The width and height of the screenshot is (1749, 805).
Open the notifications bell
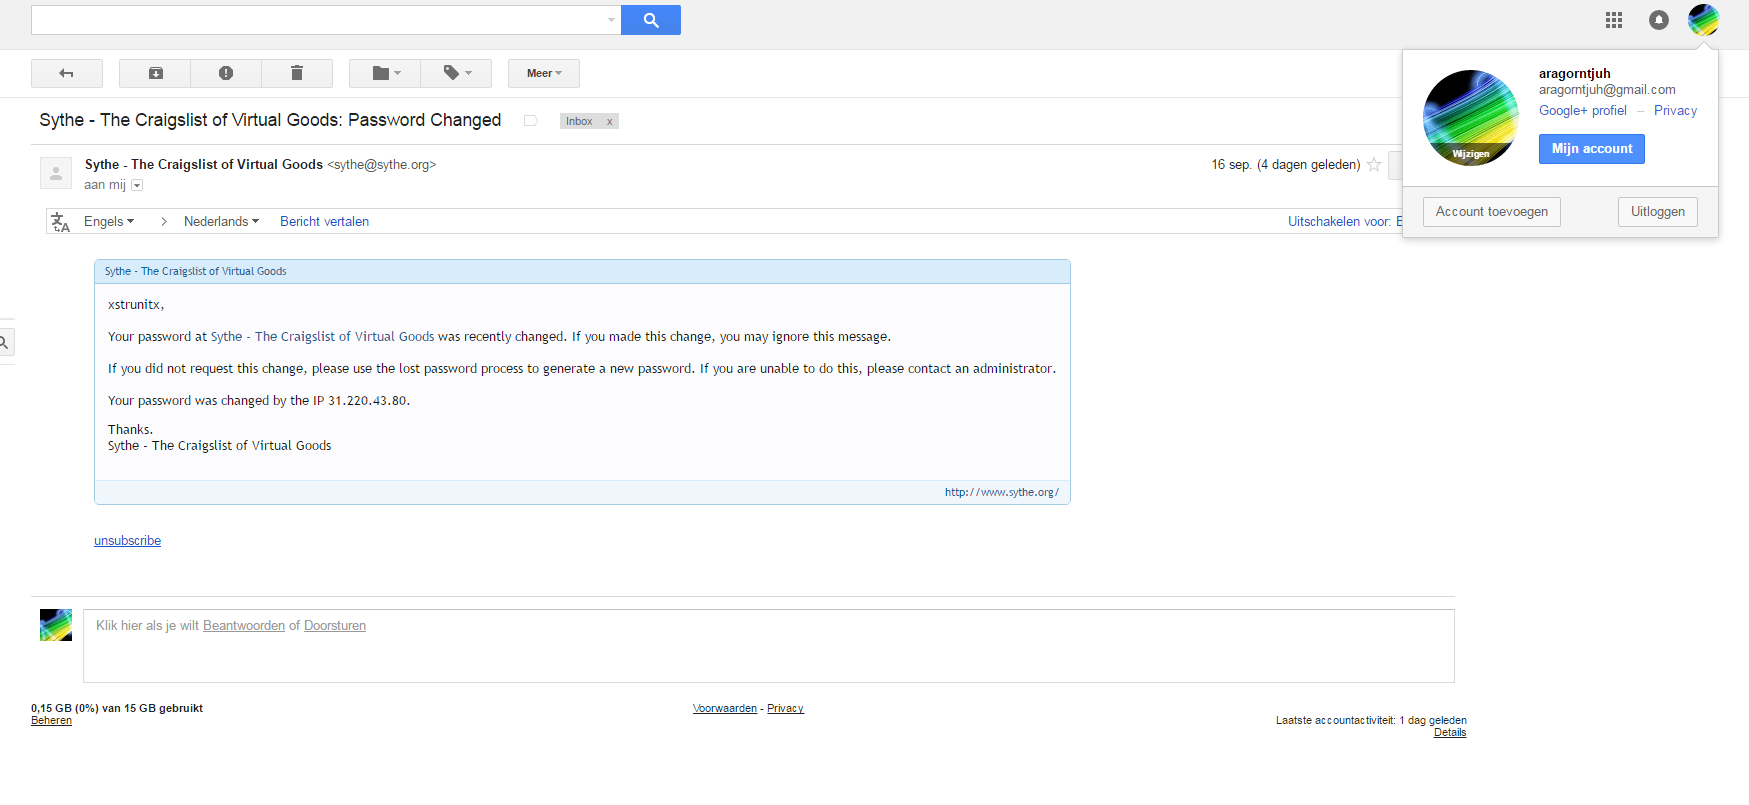1659,20
